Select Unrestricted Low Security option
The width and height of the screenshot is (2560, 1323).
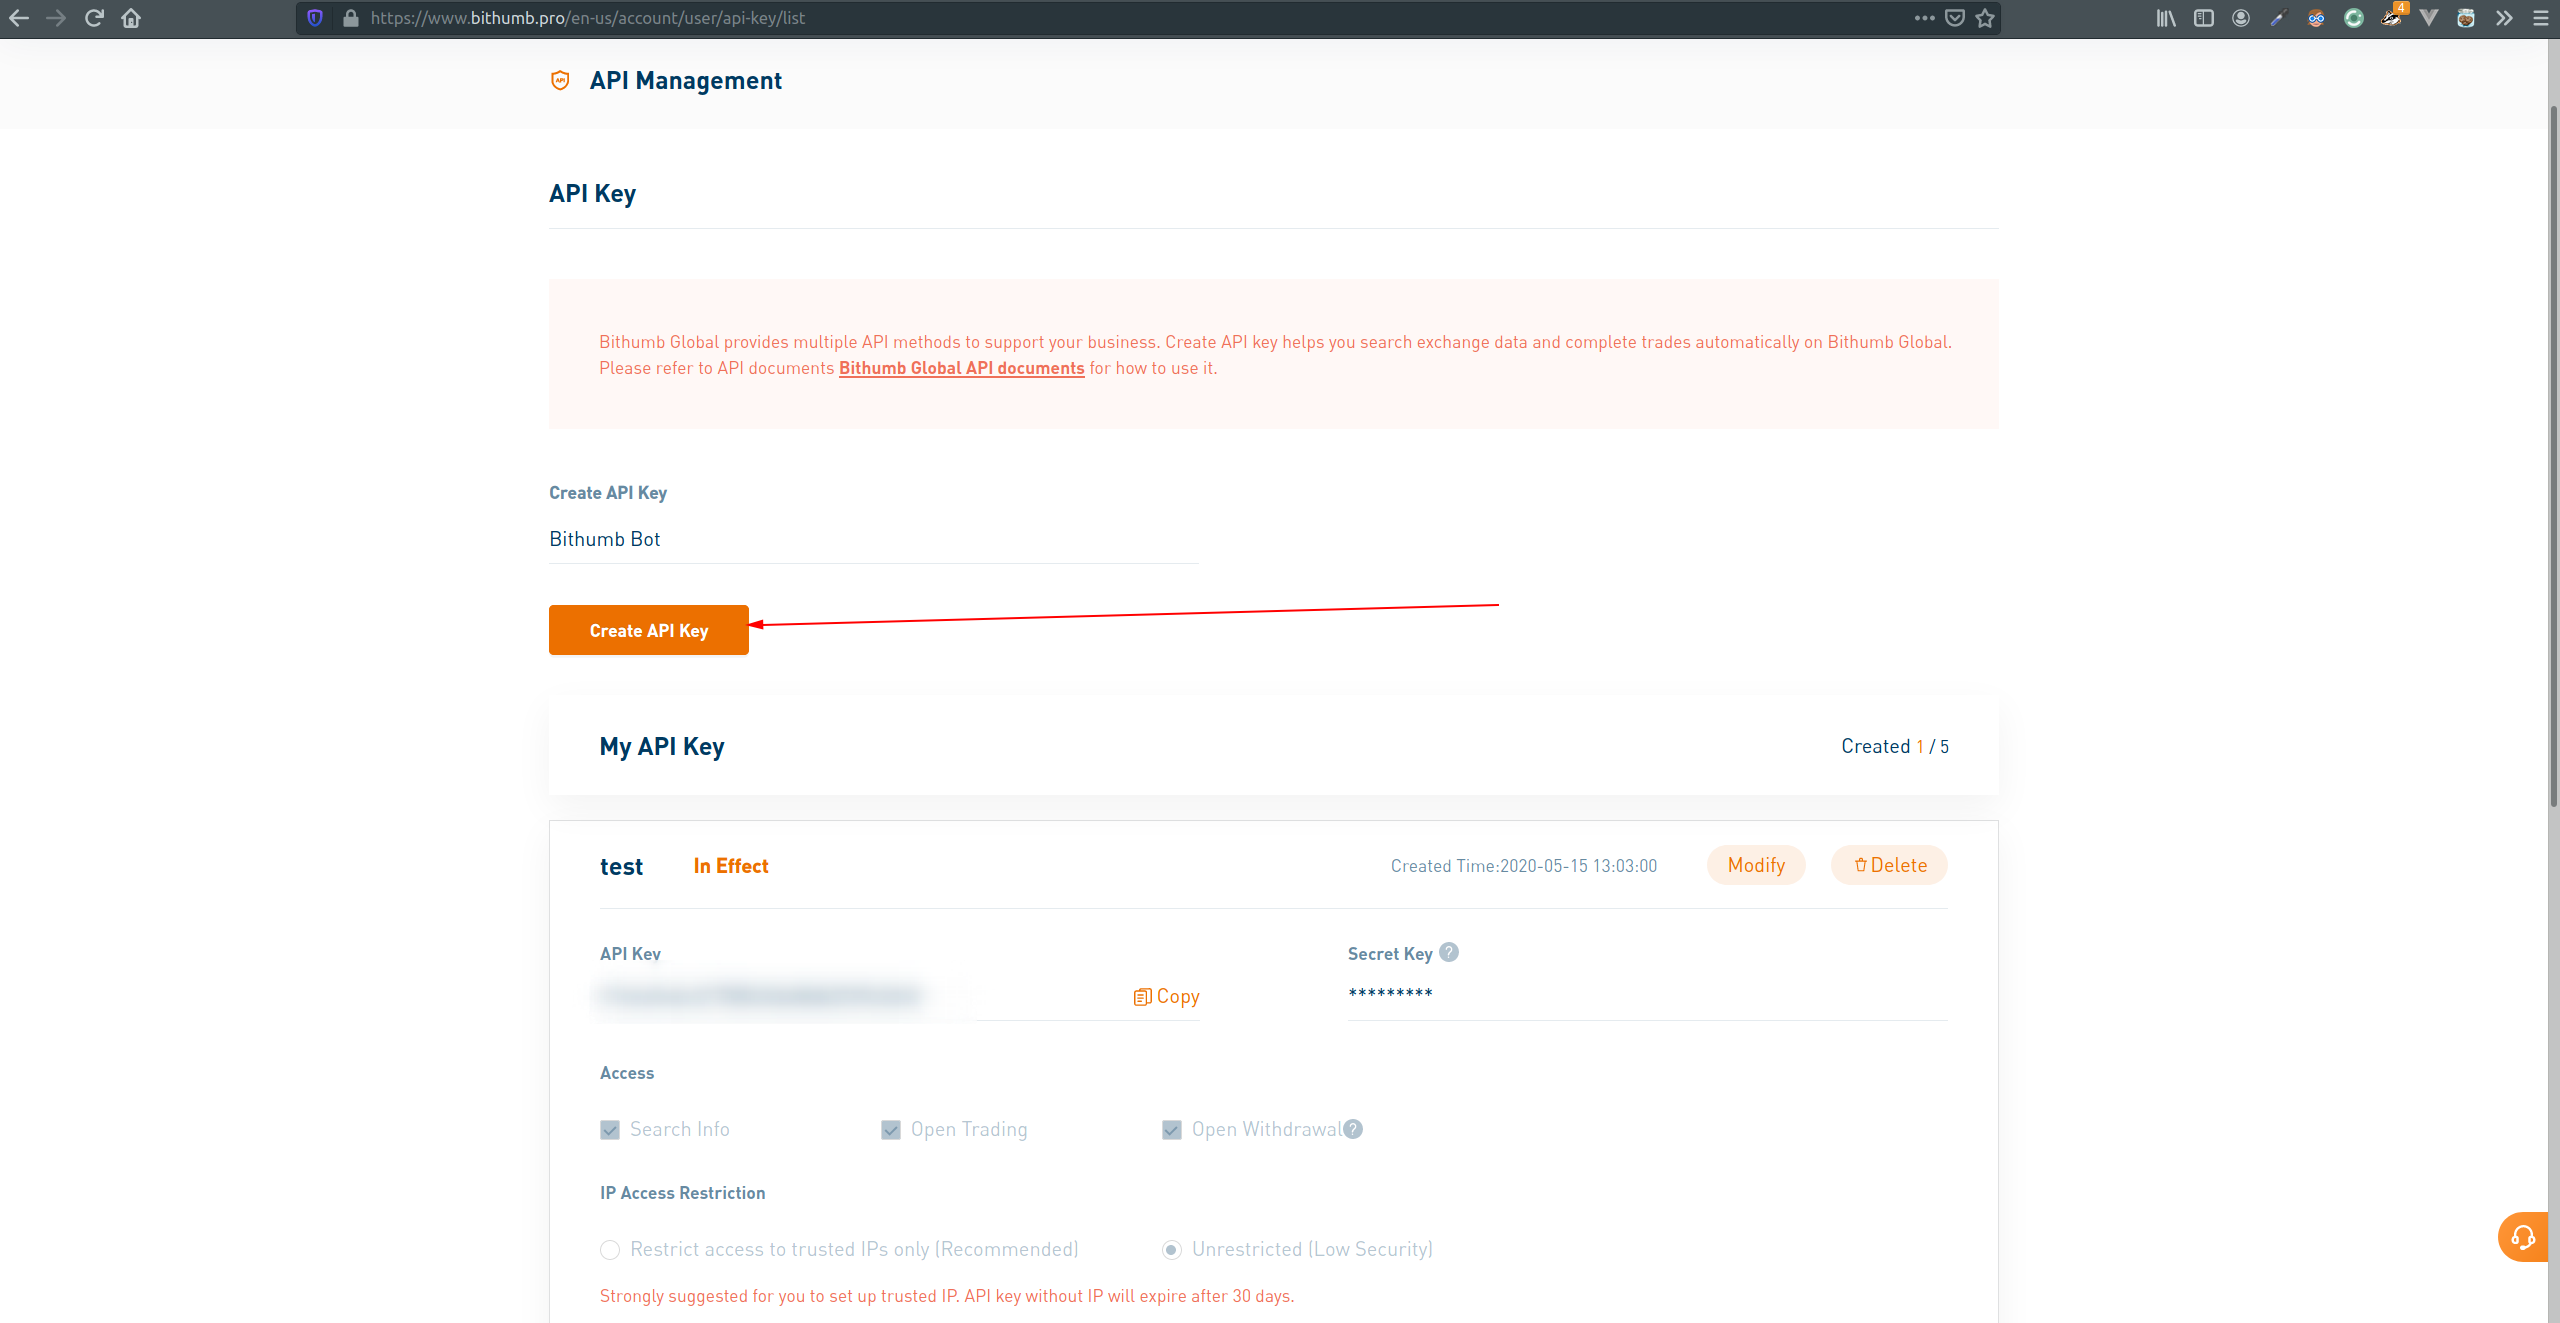[1172, 1250]
